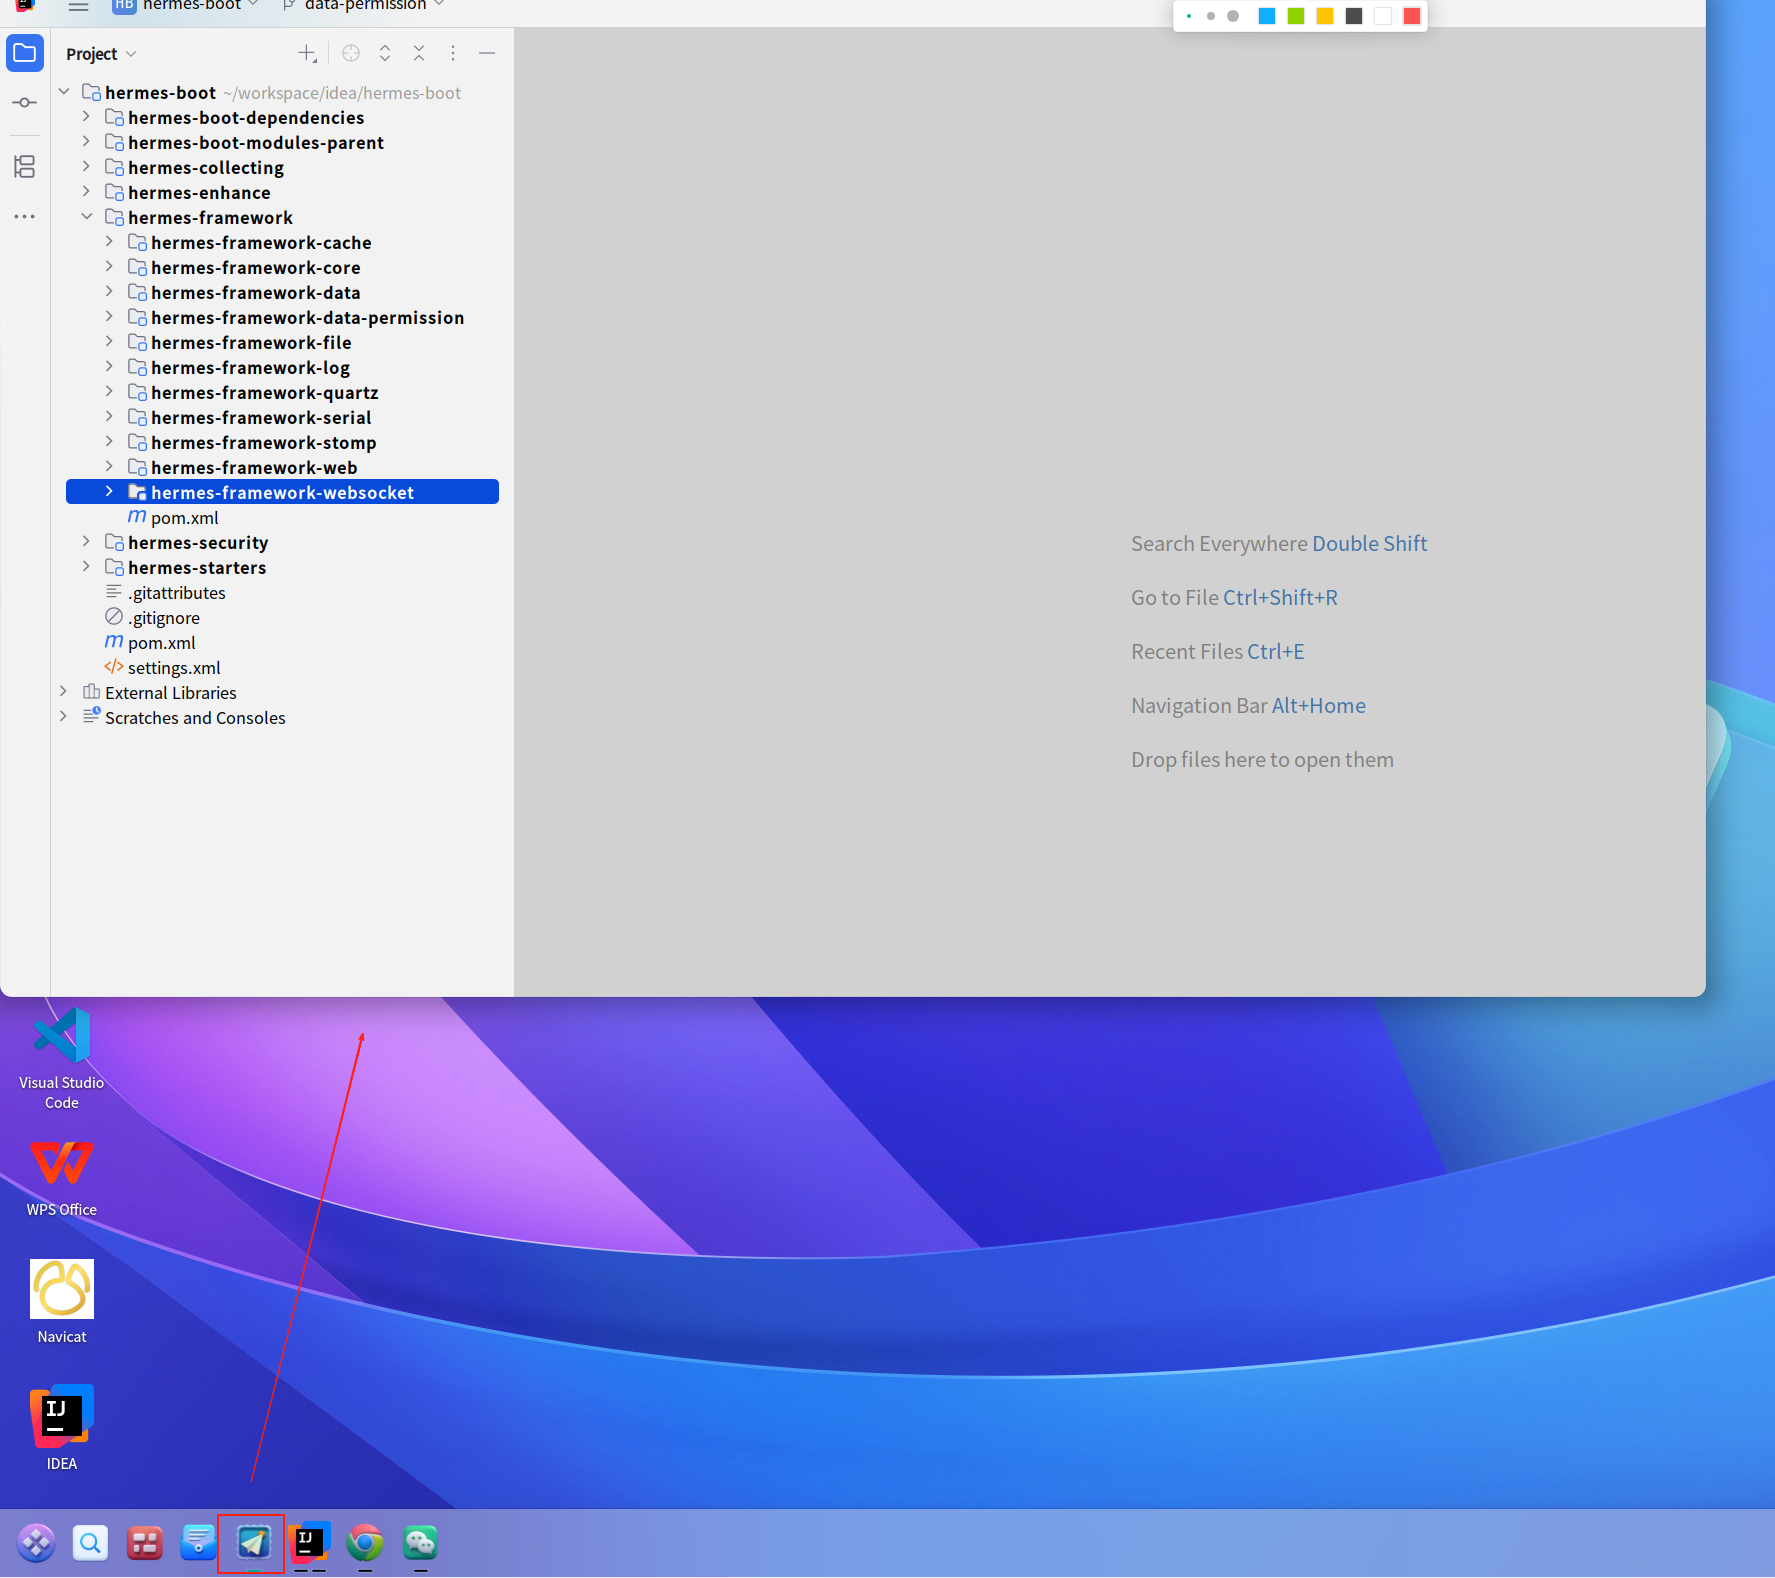This screenshot has height=1578, width=1775.
Task: Click Expand All in Project panel
Action: [385, 53]
